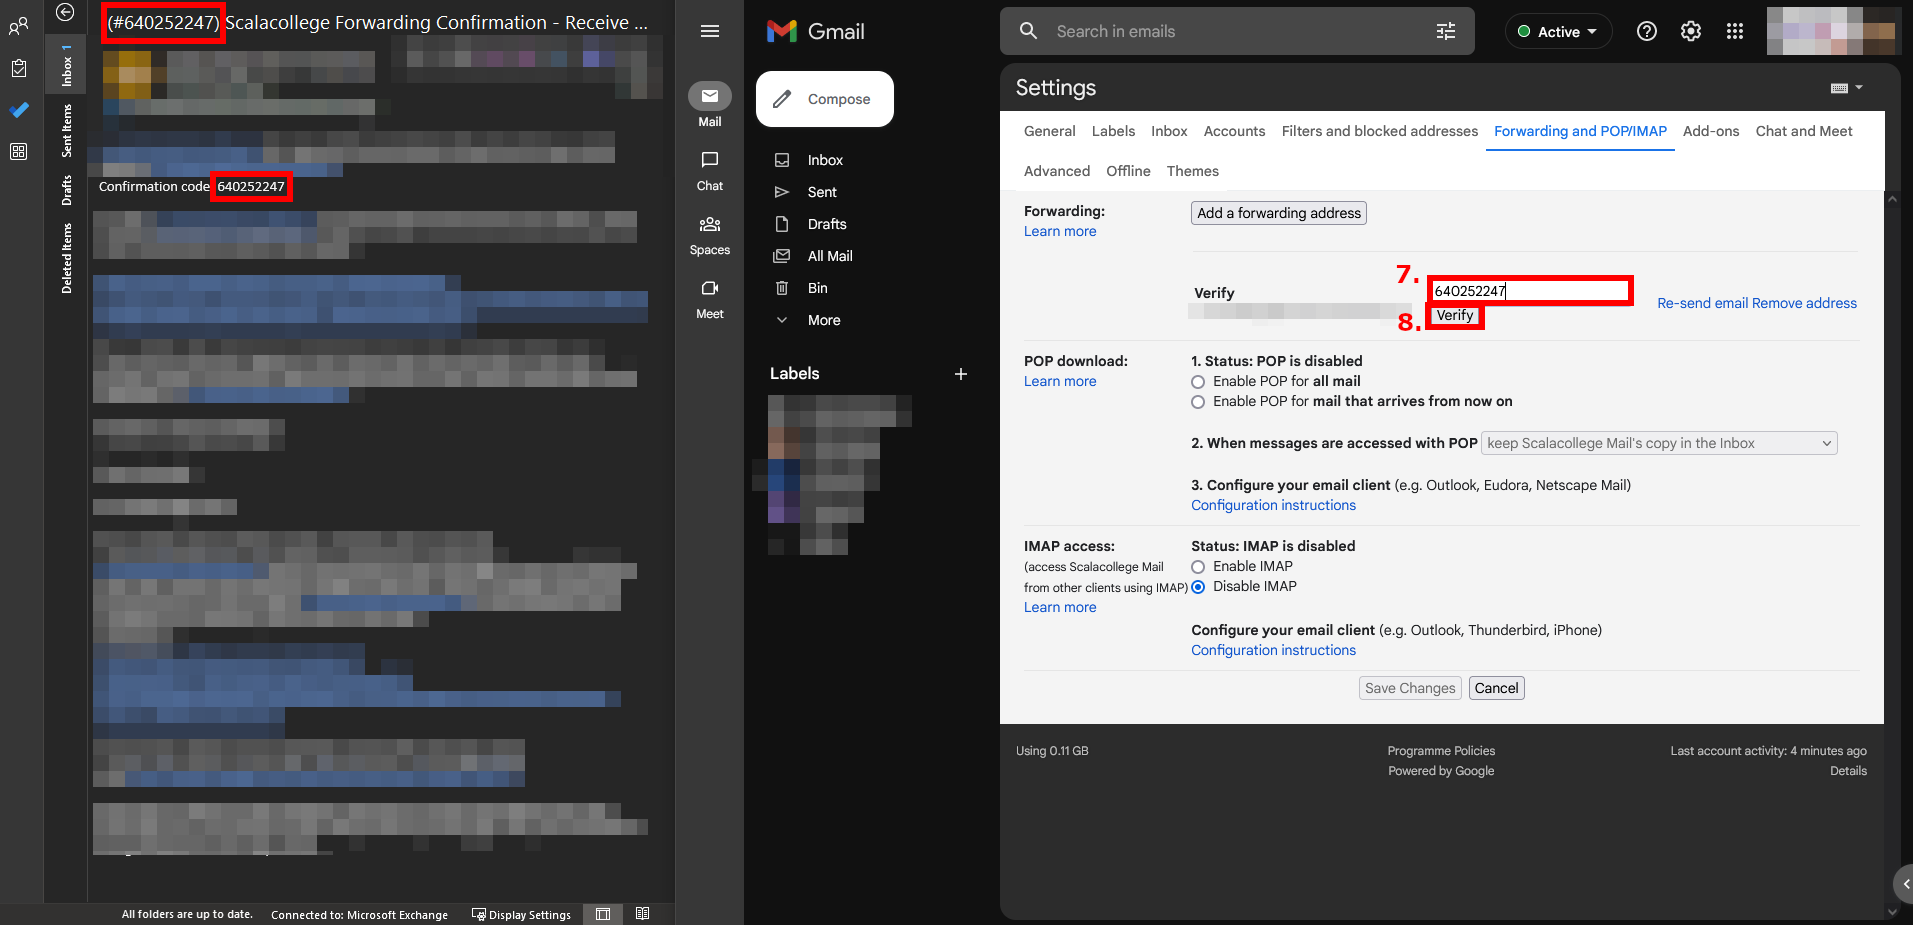Image resolution: width=1913 pixels, height=925 pixels.
Task: Create a new label with plus icon
Action: (x=961, y=374)
